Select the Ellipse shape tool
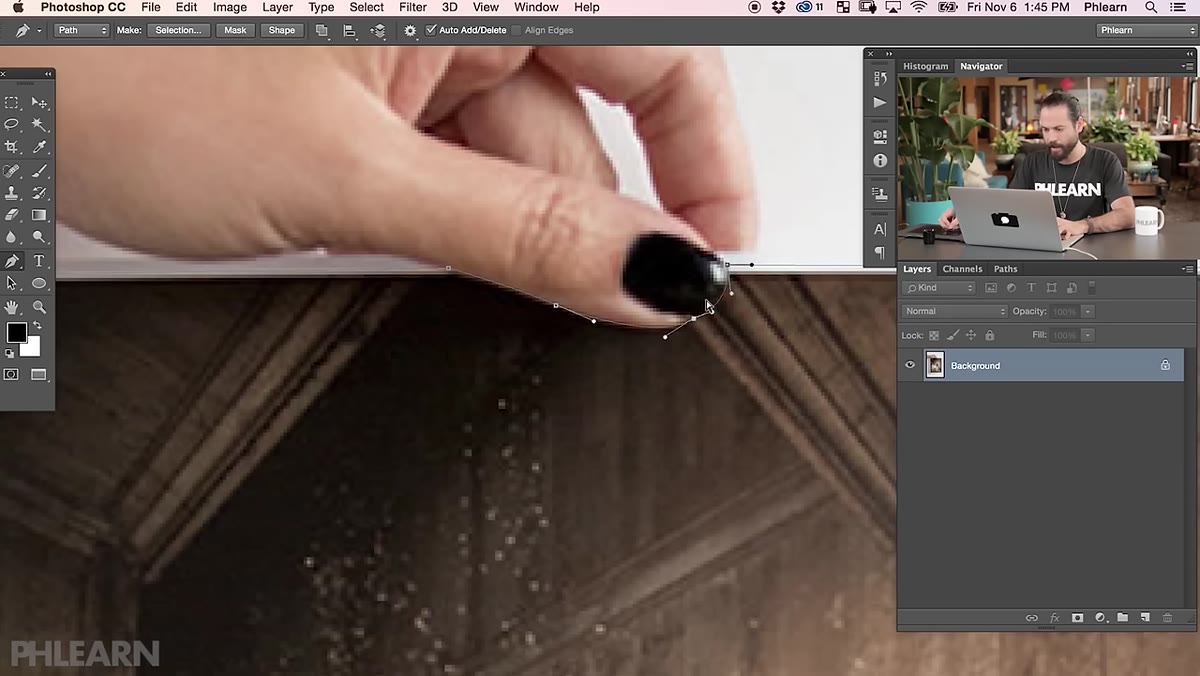This screenshot has width=1200, height=676. pos(39,283)
